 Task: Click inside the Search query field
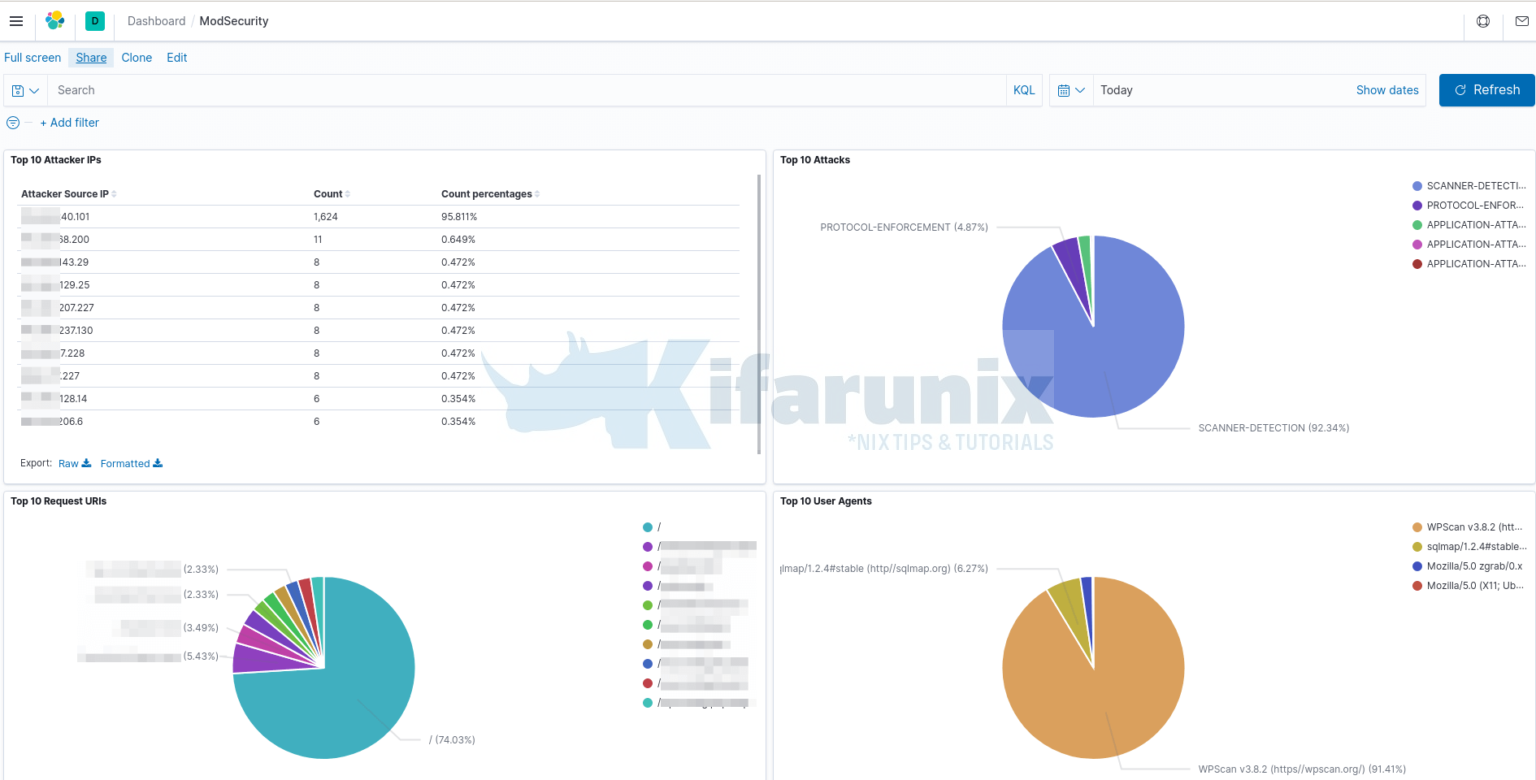tap(400, 90)
